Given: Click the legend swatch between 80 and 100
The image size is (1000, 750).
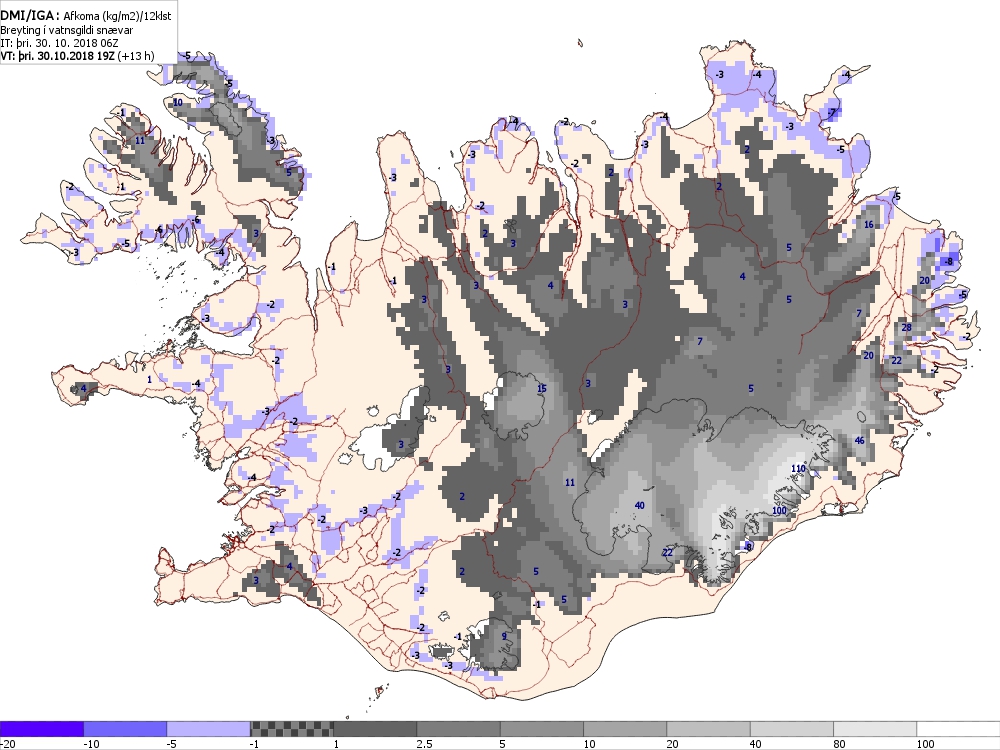Looking at the screenshot, I should pos(875,729).
